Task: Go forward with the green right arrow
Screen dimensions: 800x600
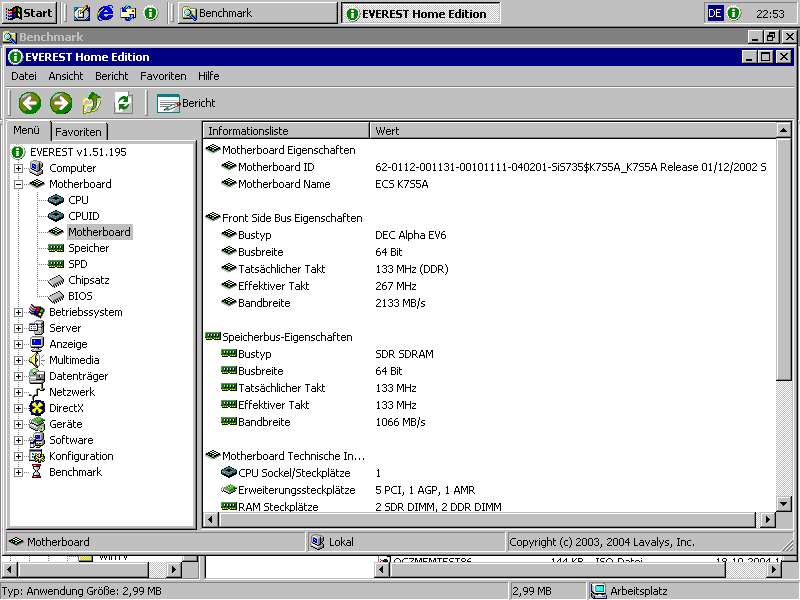Action: click(61, 103)
